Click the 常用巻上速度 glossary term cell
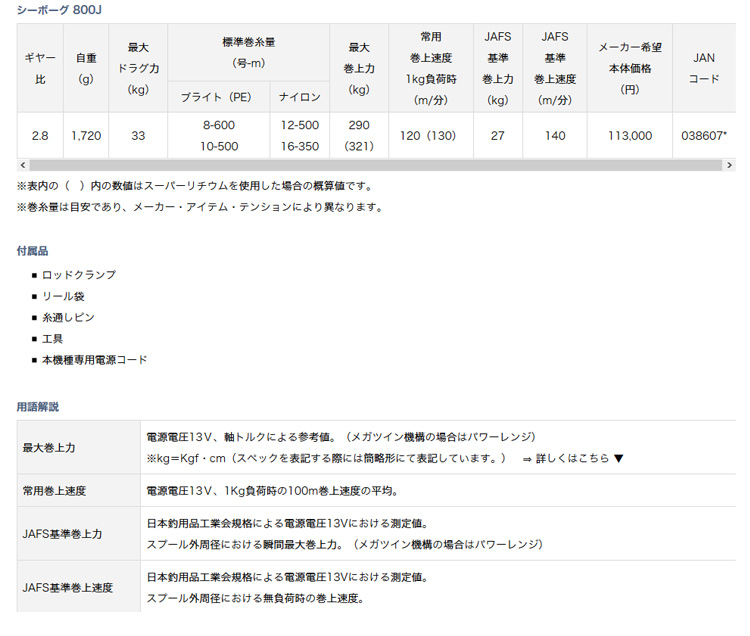This screenshot has width=750, height=636. pos(79,491)
